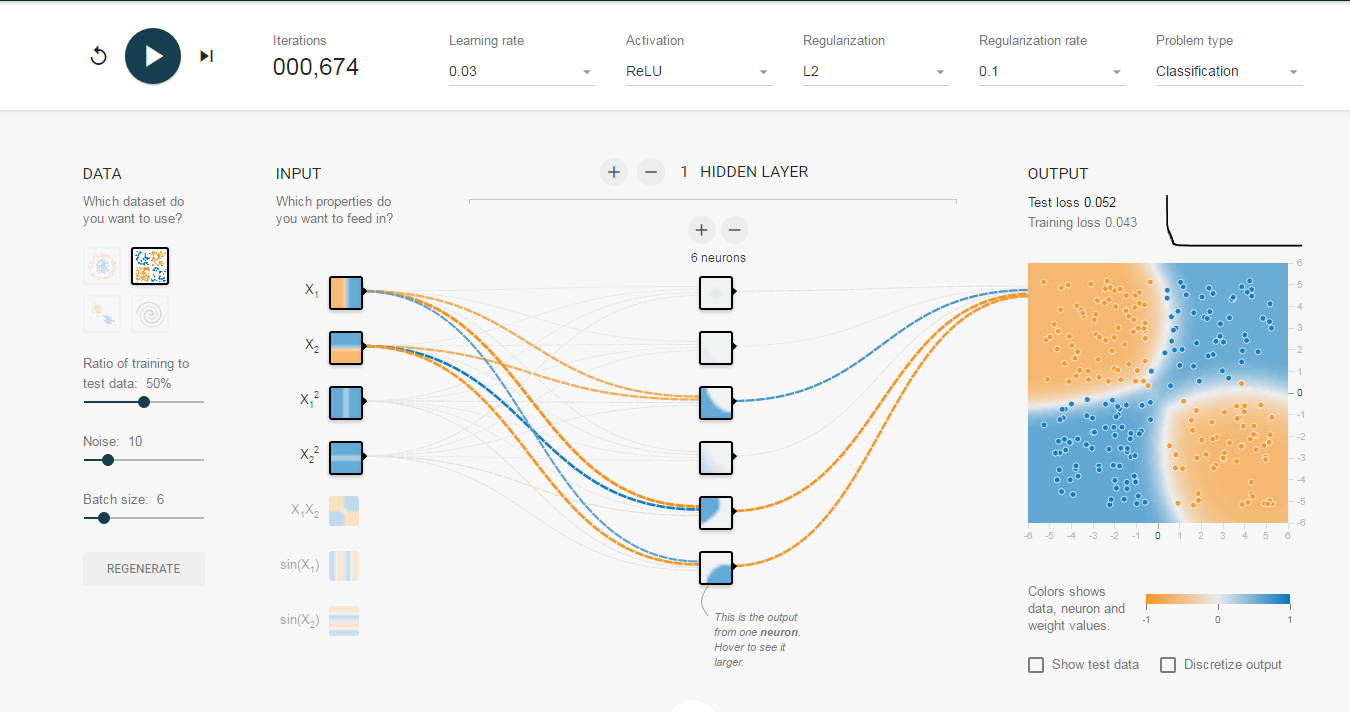
Task: Enable the X1X2 input feature
Action: 343,510
